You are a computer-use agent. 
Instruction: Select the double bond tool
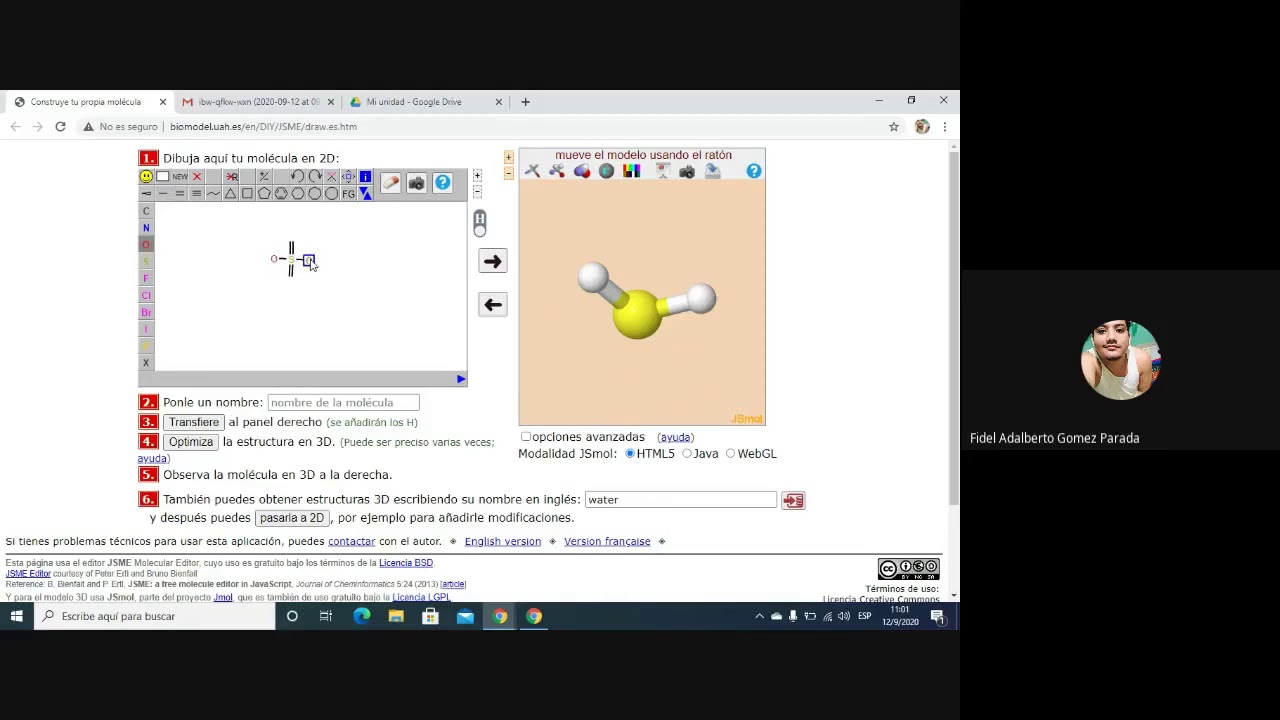(180, 194)
